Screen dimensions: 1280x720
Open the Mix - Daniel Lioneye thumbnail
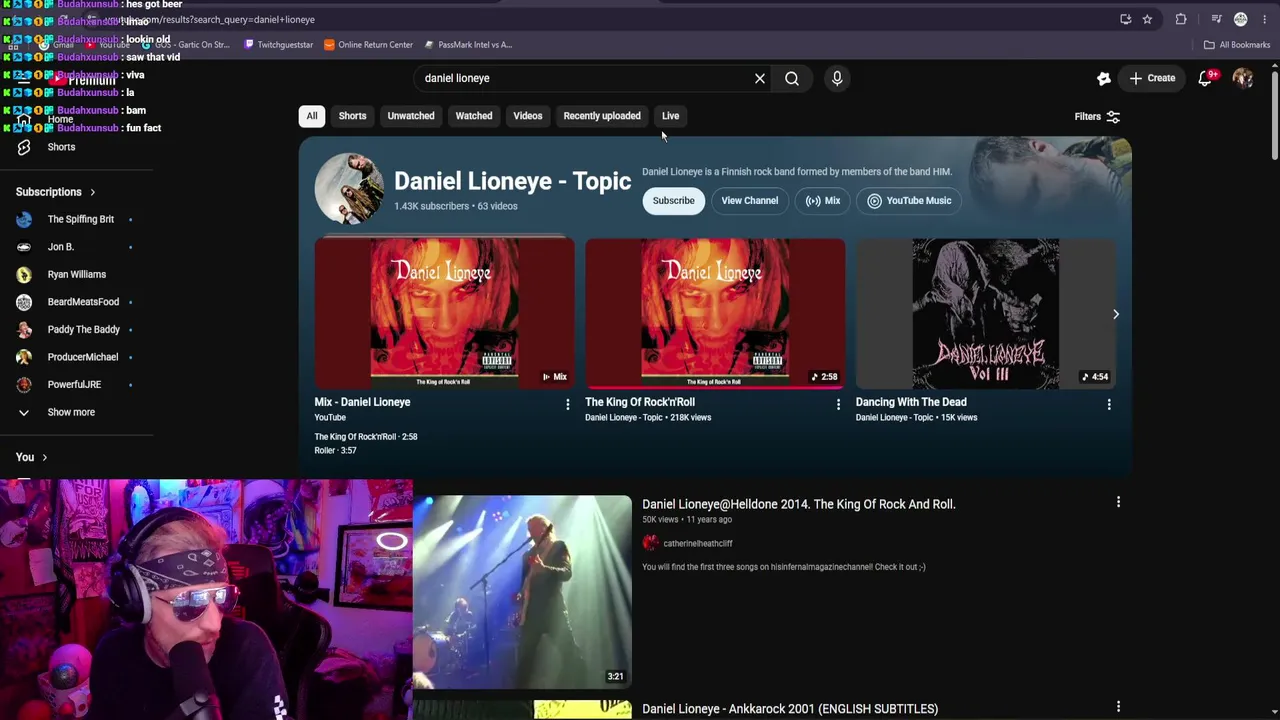[444, 312]
